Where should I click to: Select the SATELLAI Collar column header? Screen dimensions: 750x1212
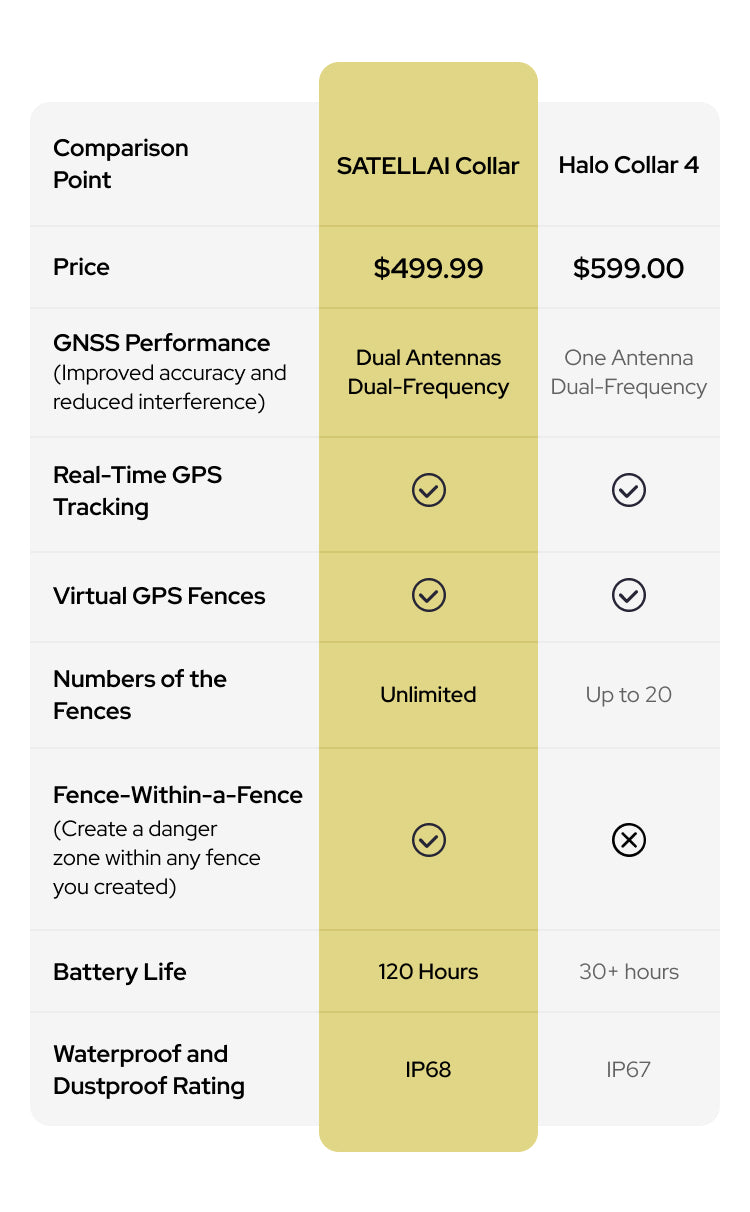click(428, 166)
